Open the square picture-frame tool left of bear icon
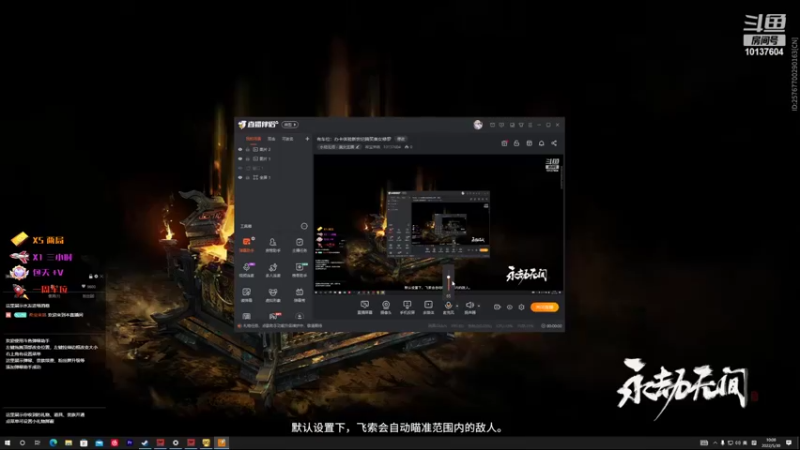This screenshot has height=450, width=800. 246,294
